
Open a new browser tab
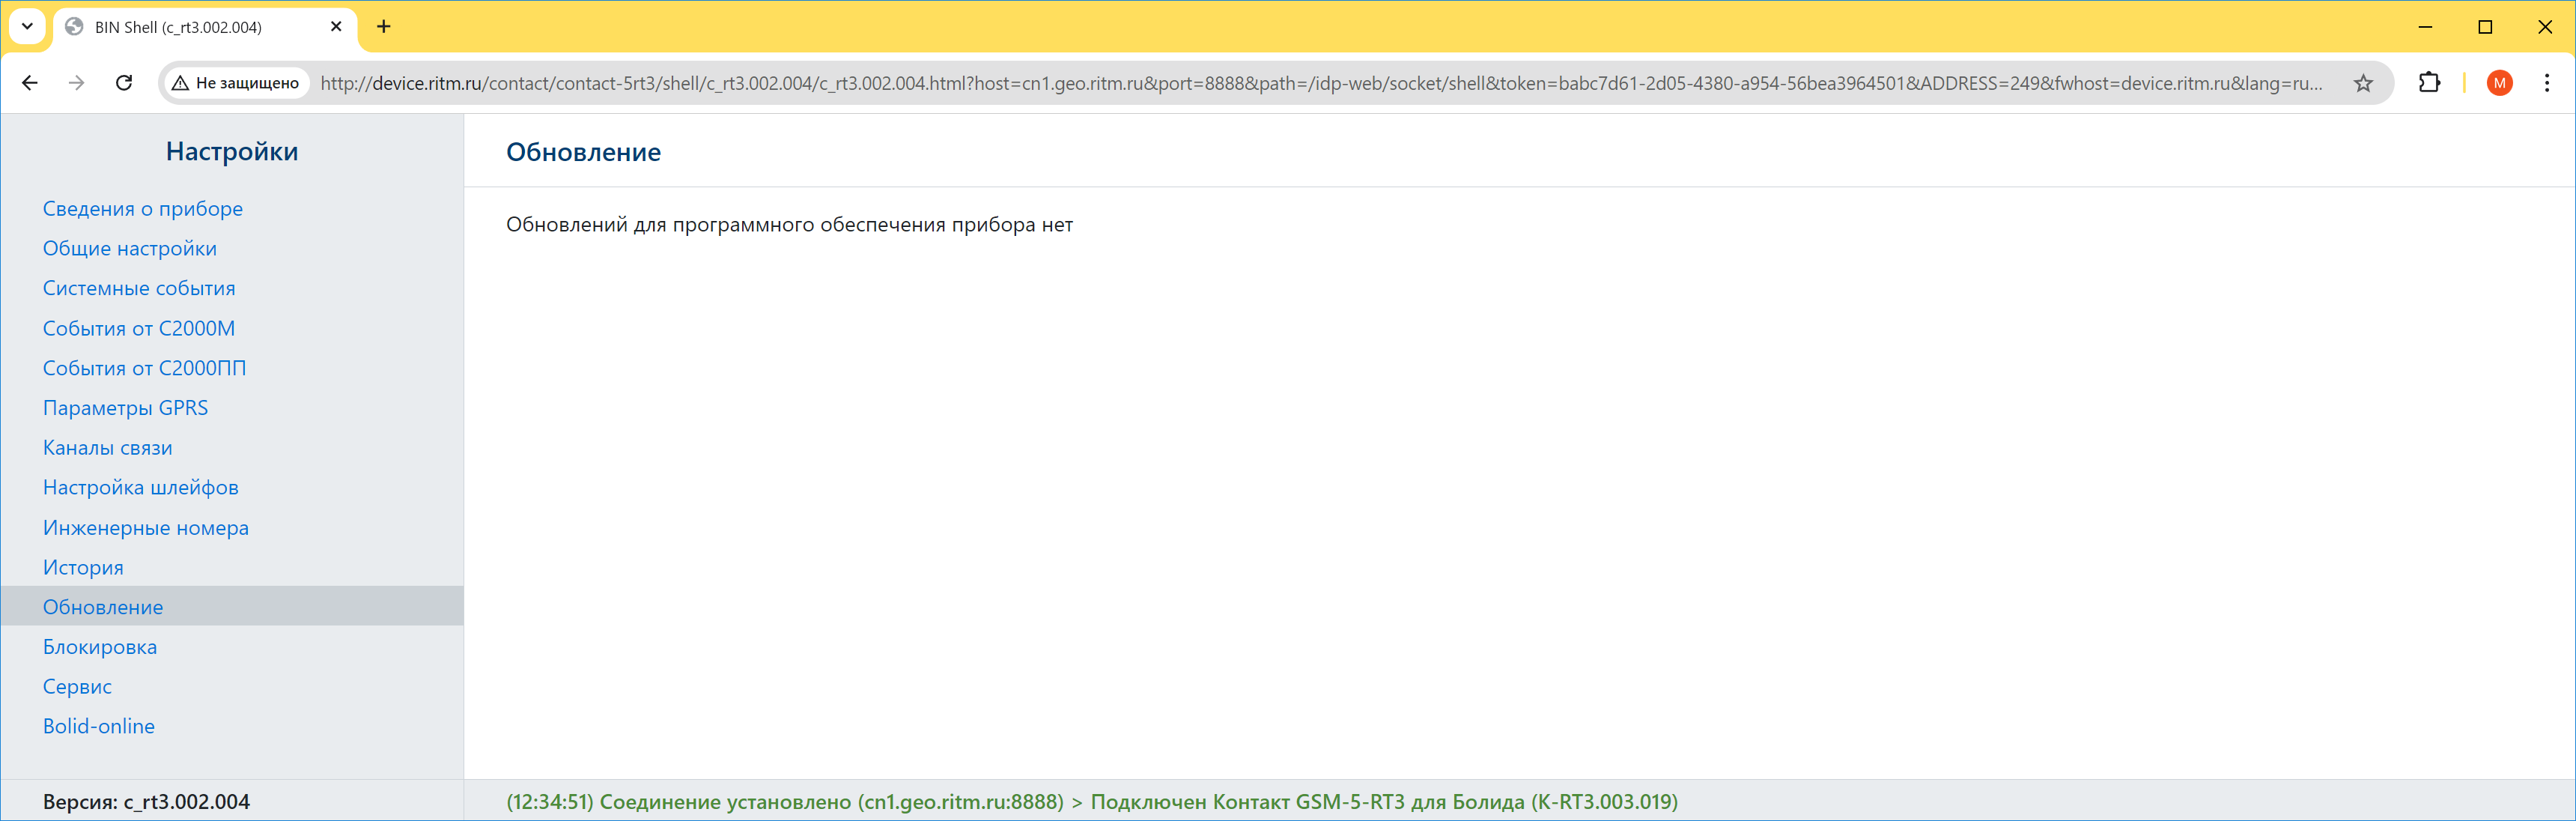pyautogui.click(x=384, y=27)
